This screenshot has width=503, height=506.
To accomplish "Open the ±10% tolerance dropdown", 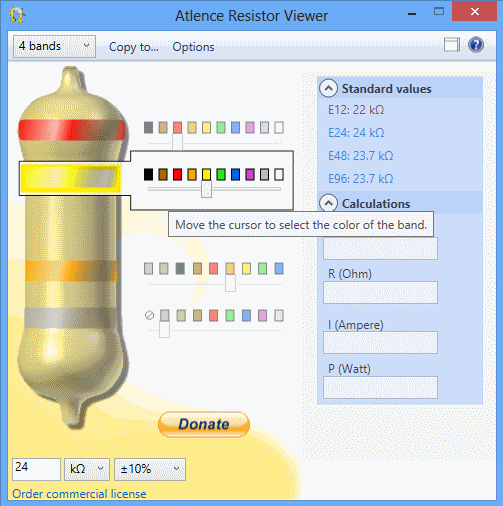I will point(150,469).
